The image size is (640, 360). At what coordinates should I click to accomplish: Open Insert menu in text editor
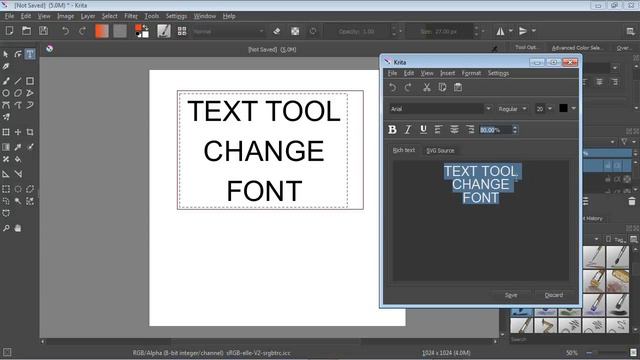coord(447,73)
